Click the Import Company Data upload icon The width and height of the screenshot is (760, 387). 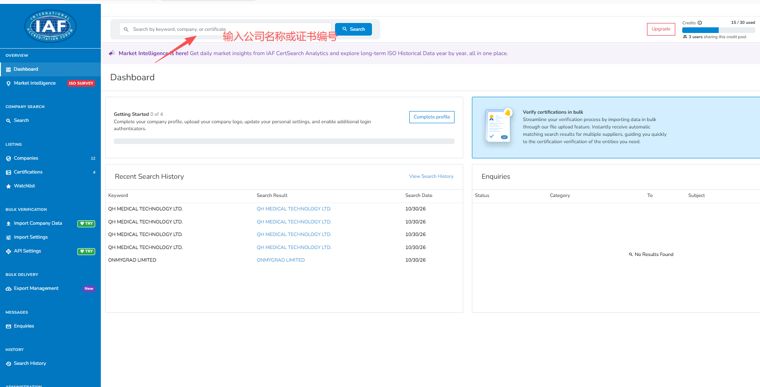click(8, 224)
